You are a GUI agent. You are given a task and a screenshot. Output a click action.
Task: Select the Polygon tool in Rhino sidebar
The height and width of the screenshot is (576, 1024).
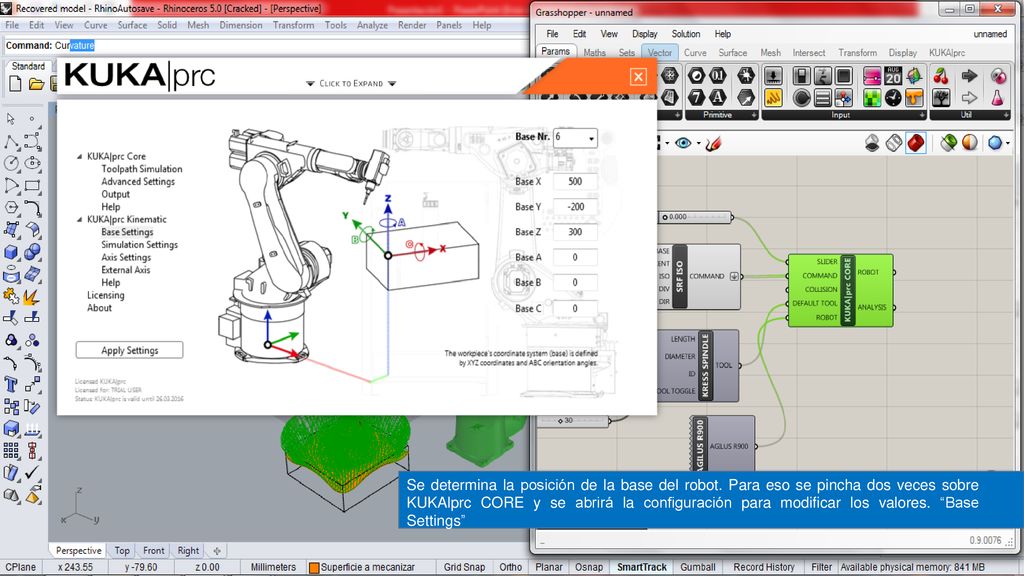(x=11, y=208)
